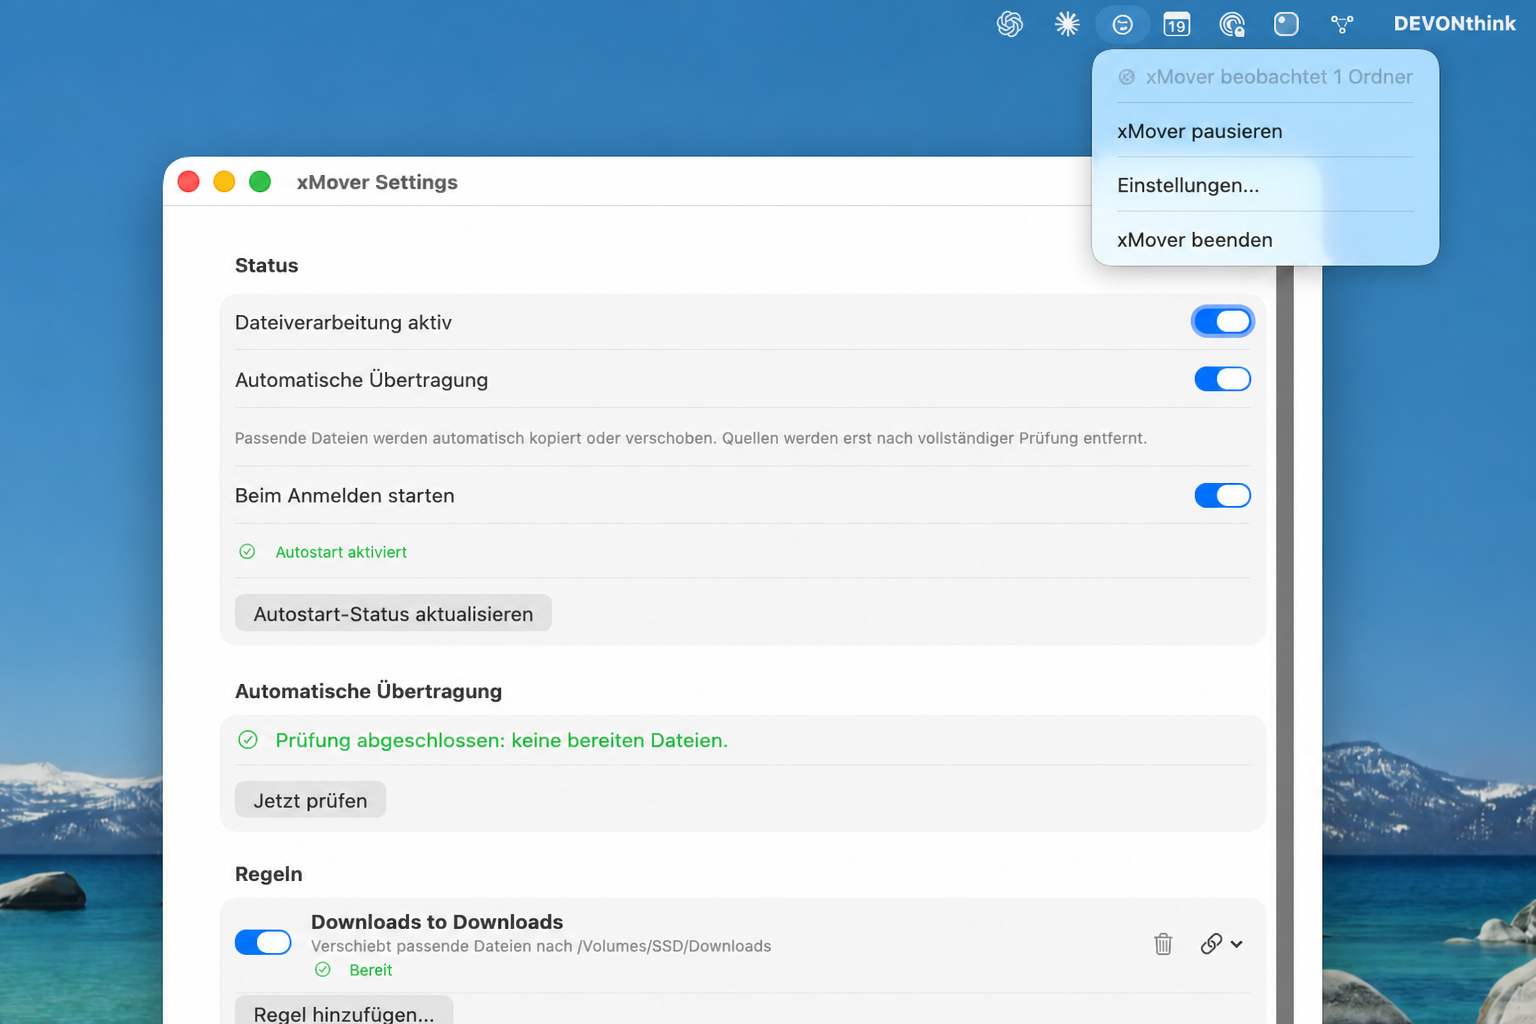
Task: Click the rounded square menu bar icon
Action: [1286, 24]
